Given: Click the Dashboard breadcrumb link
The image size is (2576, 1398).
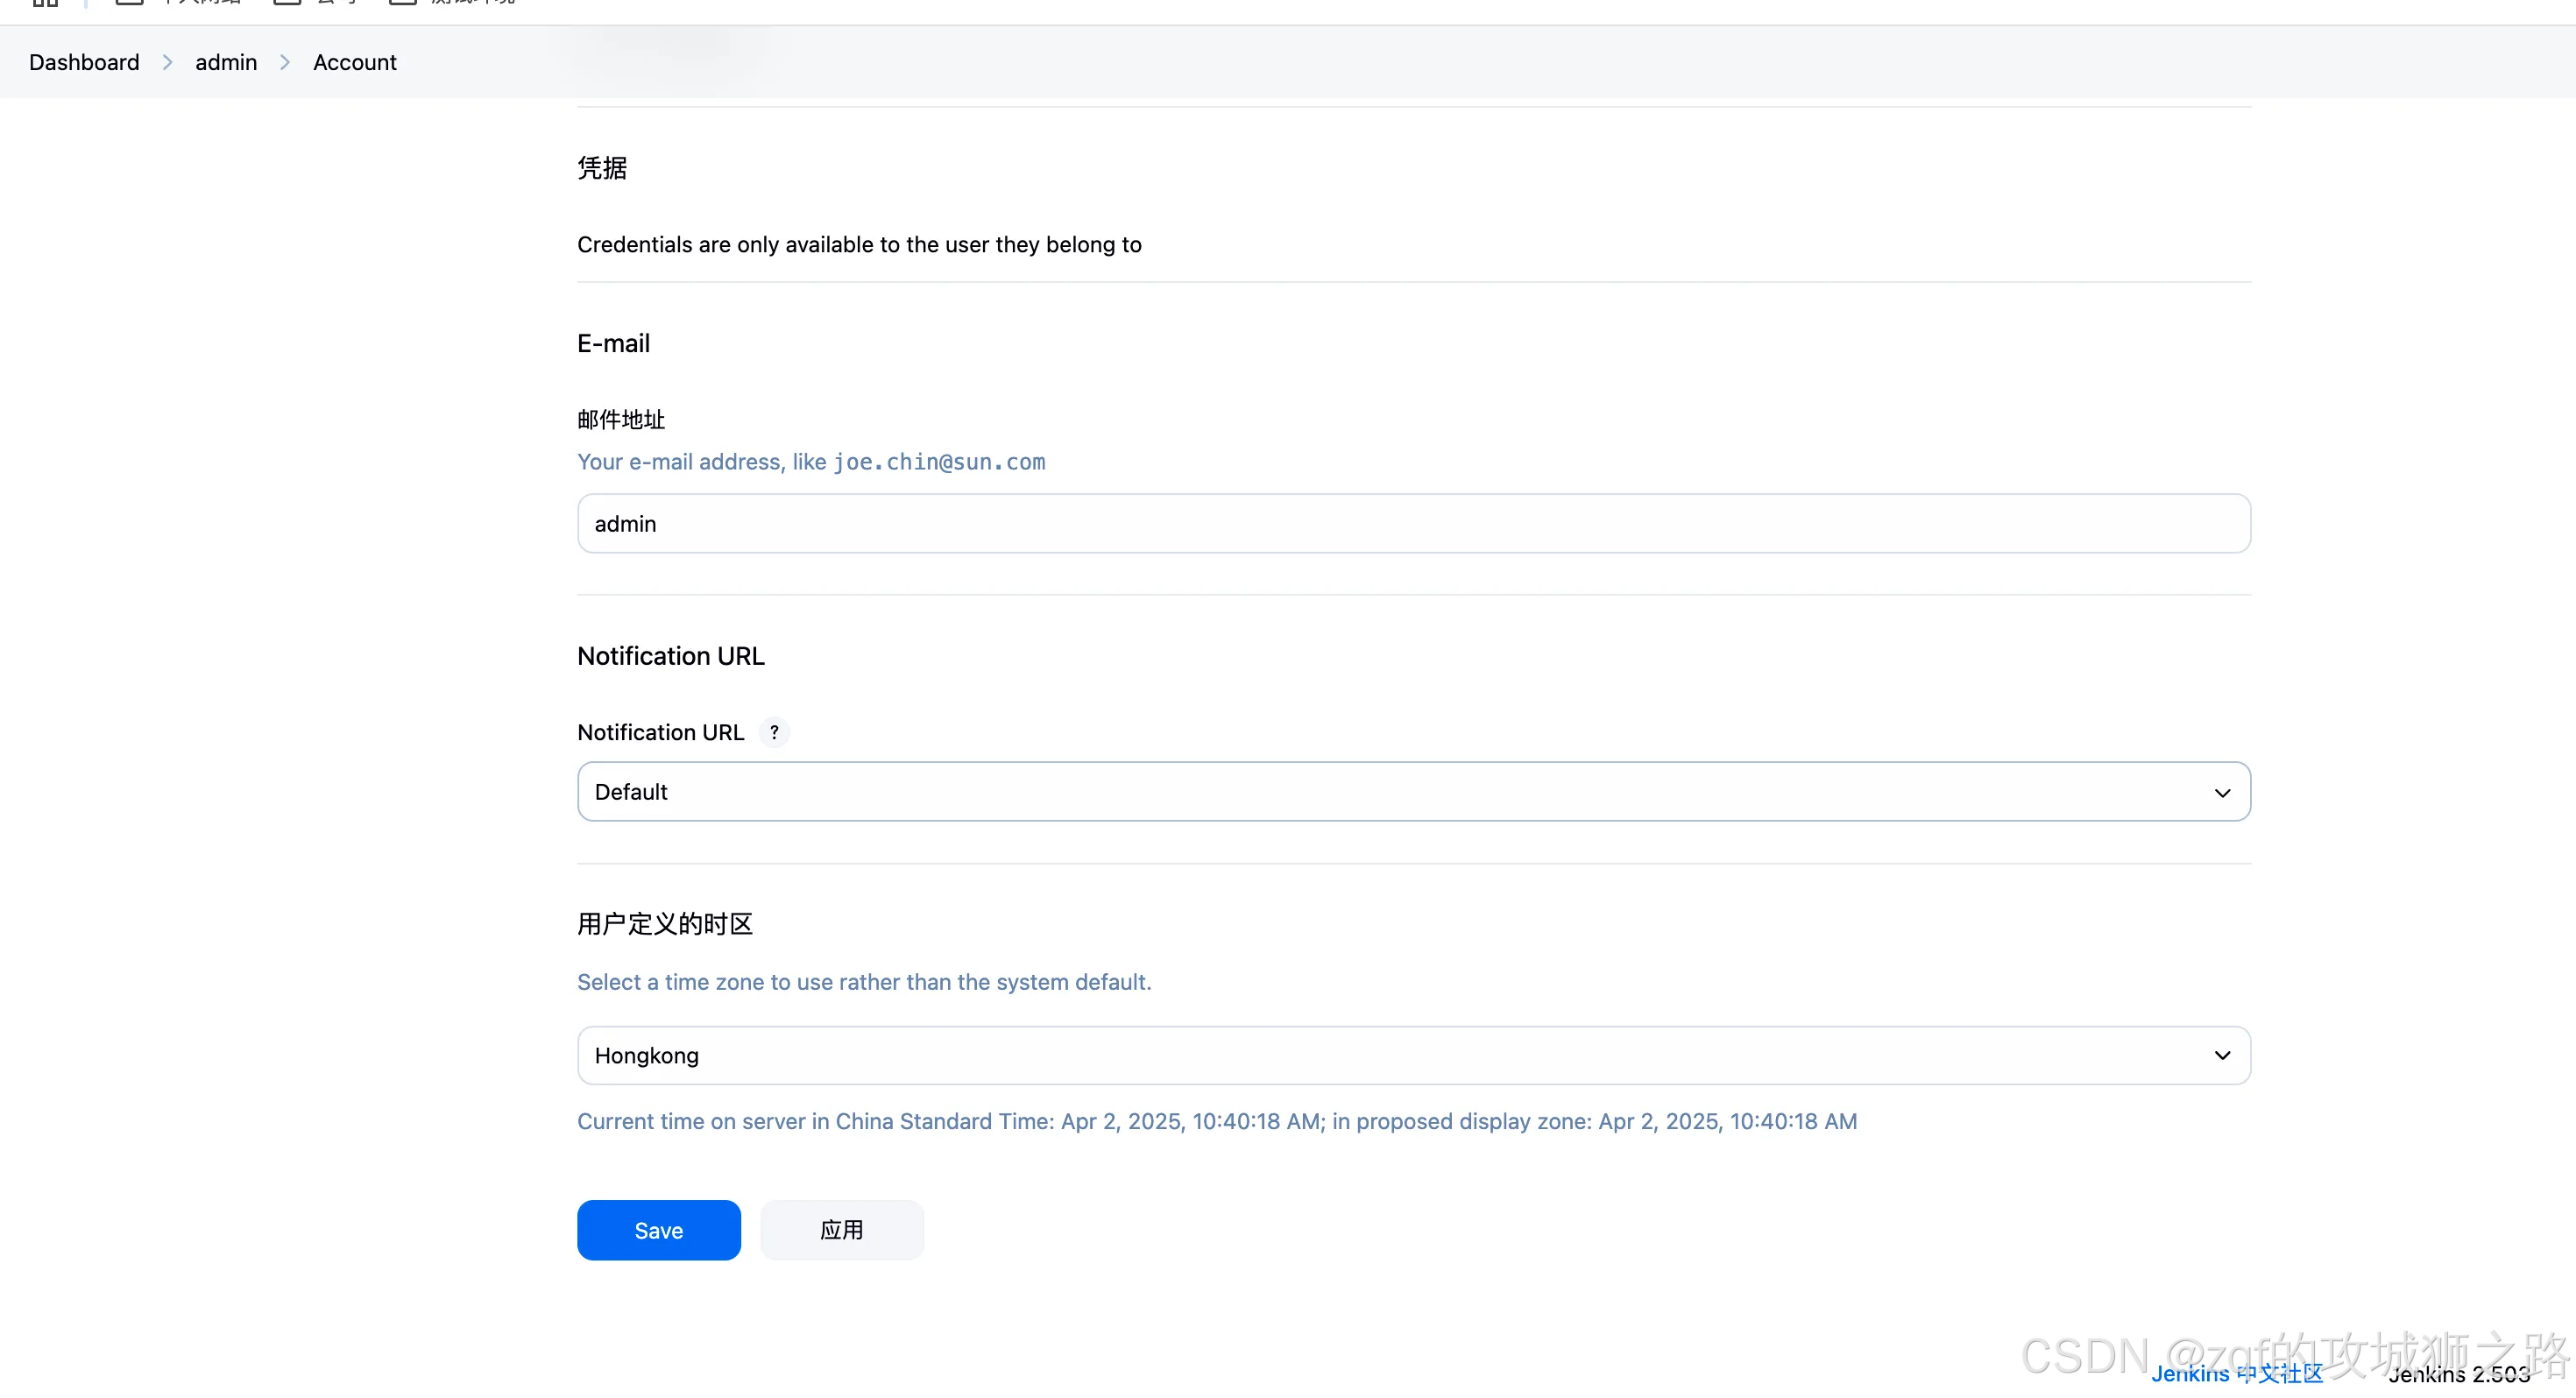Looking at the screenshot, I should [x=84, y=62].
